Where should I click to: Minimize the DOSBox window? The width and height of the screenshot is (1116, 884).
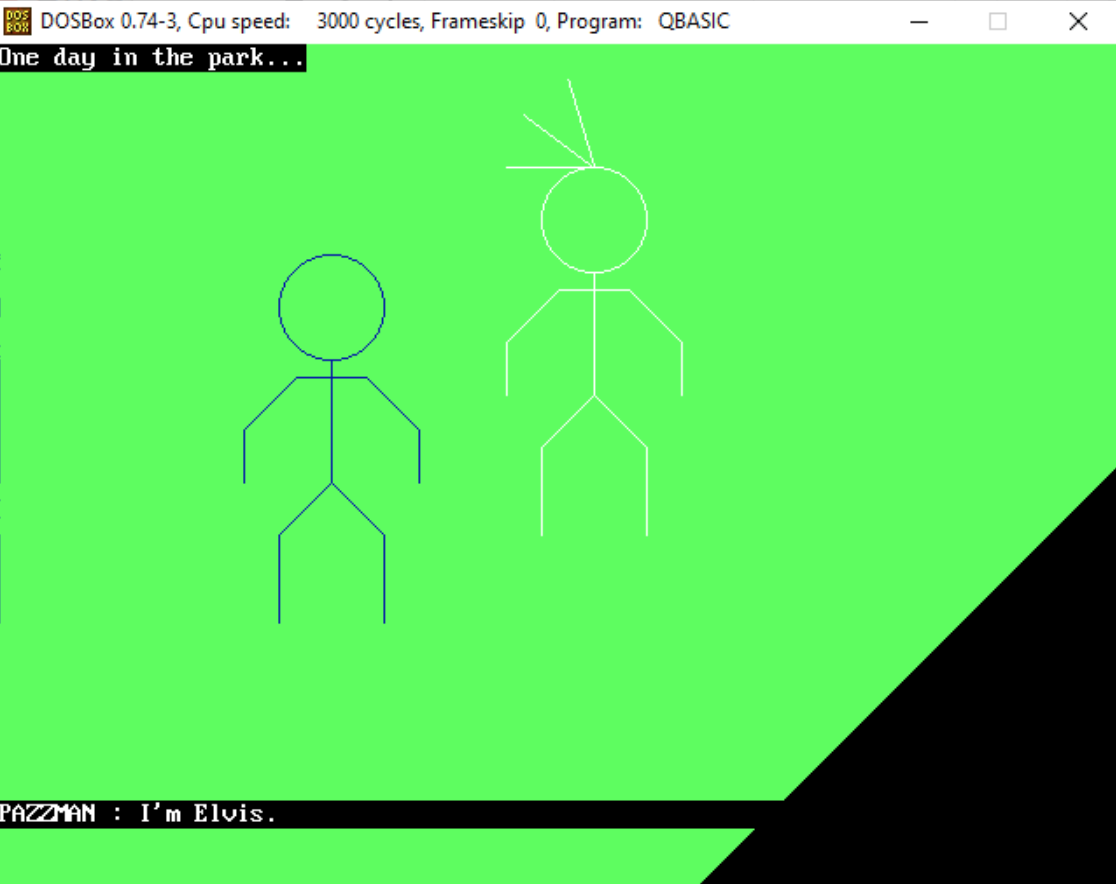click(919, 21)
